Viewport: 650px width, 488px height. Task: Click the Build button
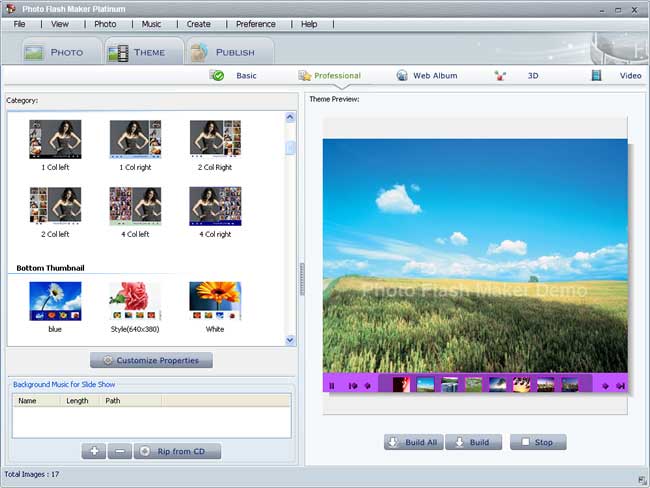click(x=473, y=442)
